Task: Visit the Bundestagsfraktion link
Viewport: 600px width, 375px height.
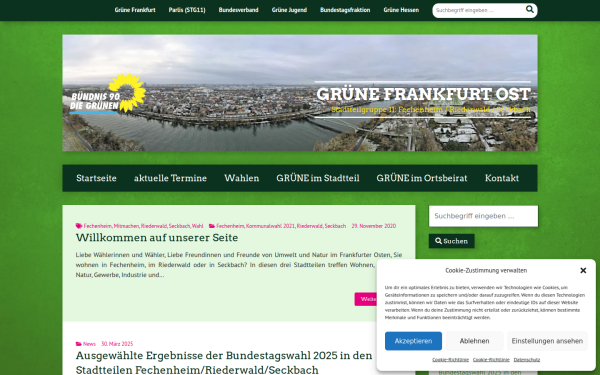Action: click(x=345, y=10)
